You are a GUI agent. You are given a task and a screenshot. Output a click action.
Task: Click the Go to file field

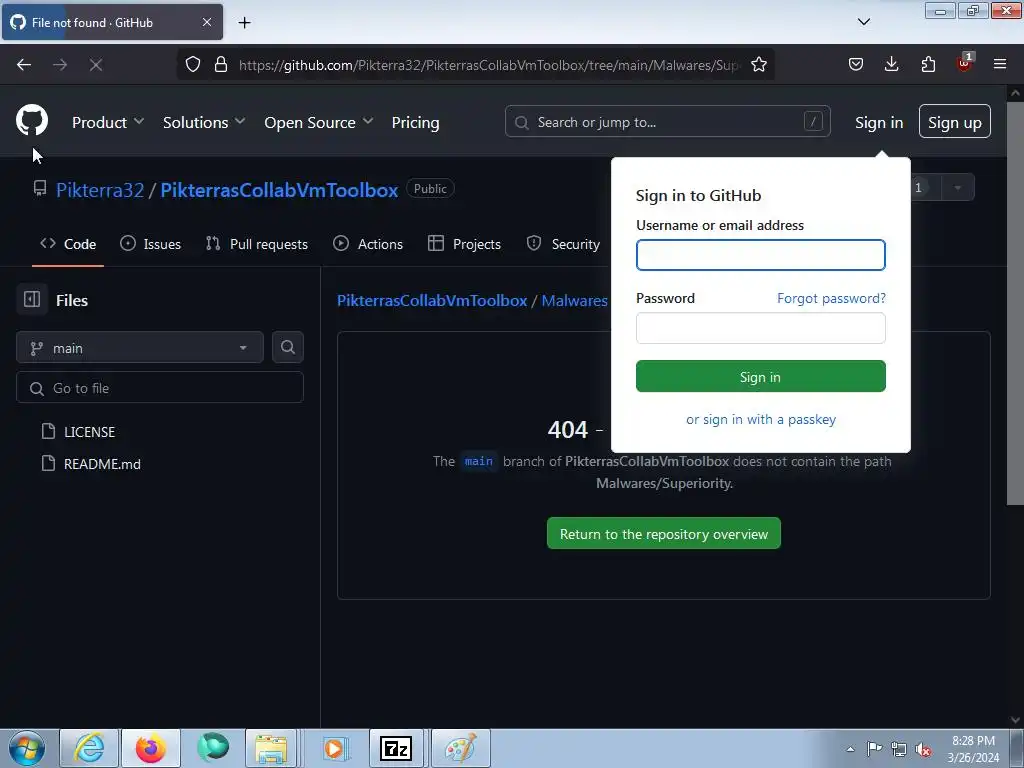coord(160,388)
